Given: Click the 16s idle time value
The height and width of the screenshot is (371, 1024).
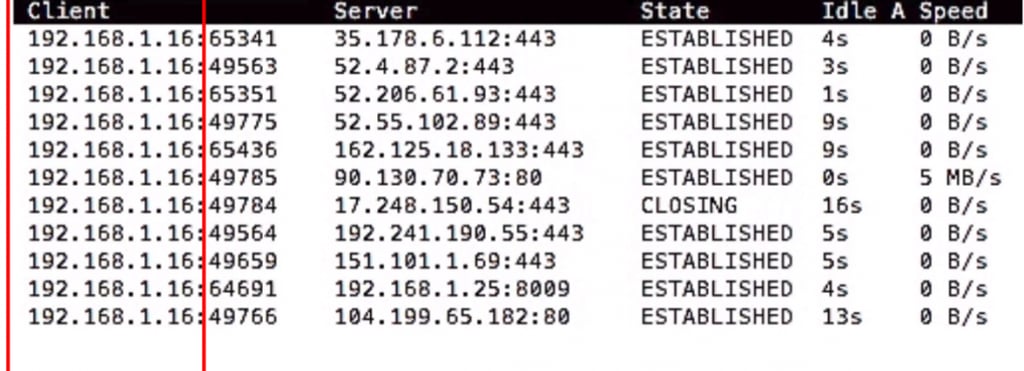Looking at the screenshot, I should tap(842, 206).
